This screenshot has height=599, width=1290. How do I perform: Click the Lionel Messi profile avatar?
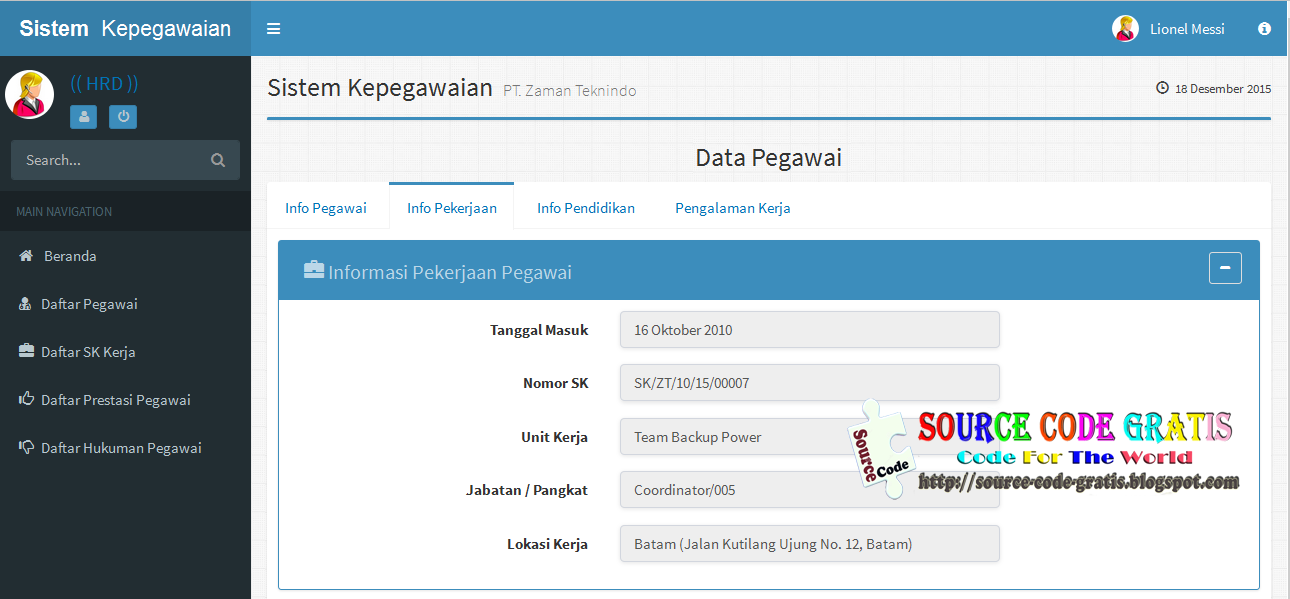[x=1126, y=29]
